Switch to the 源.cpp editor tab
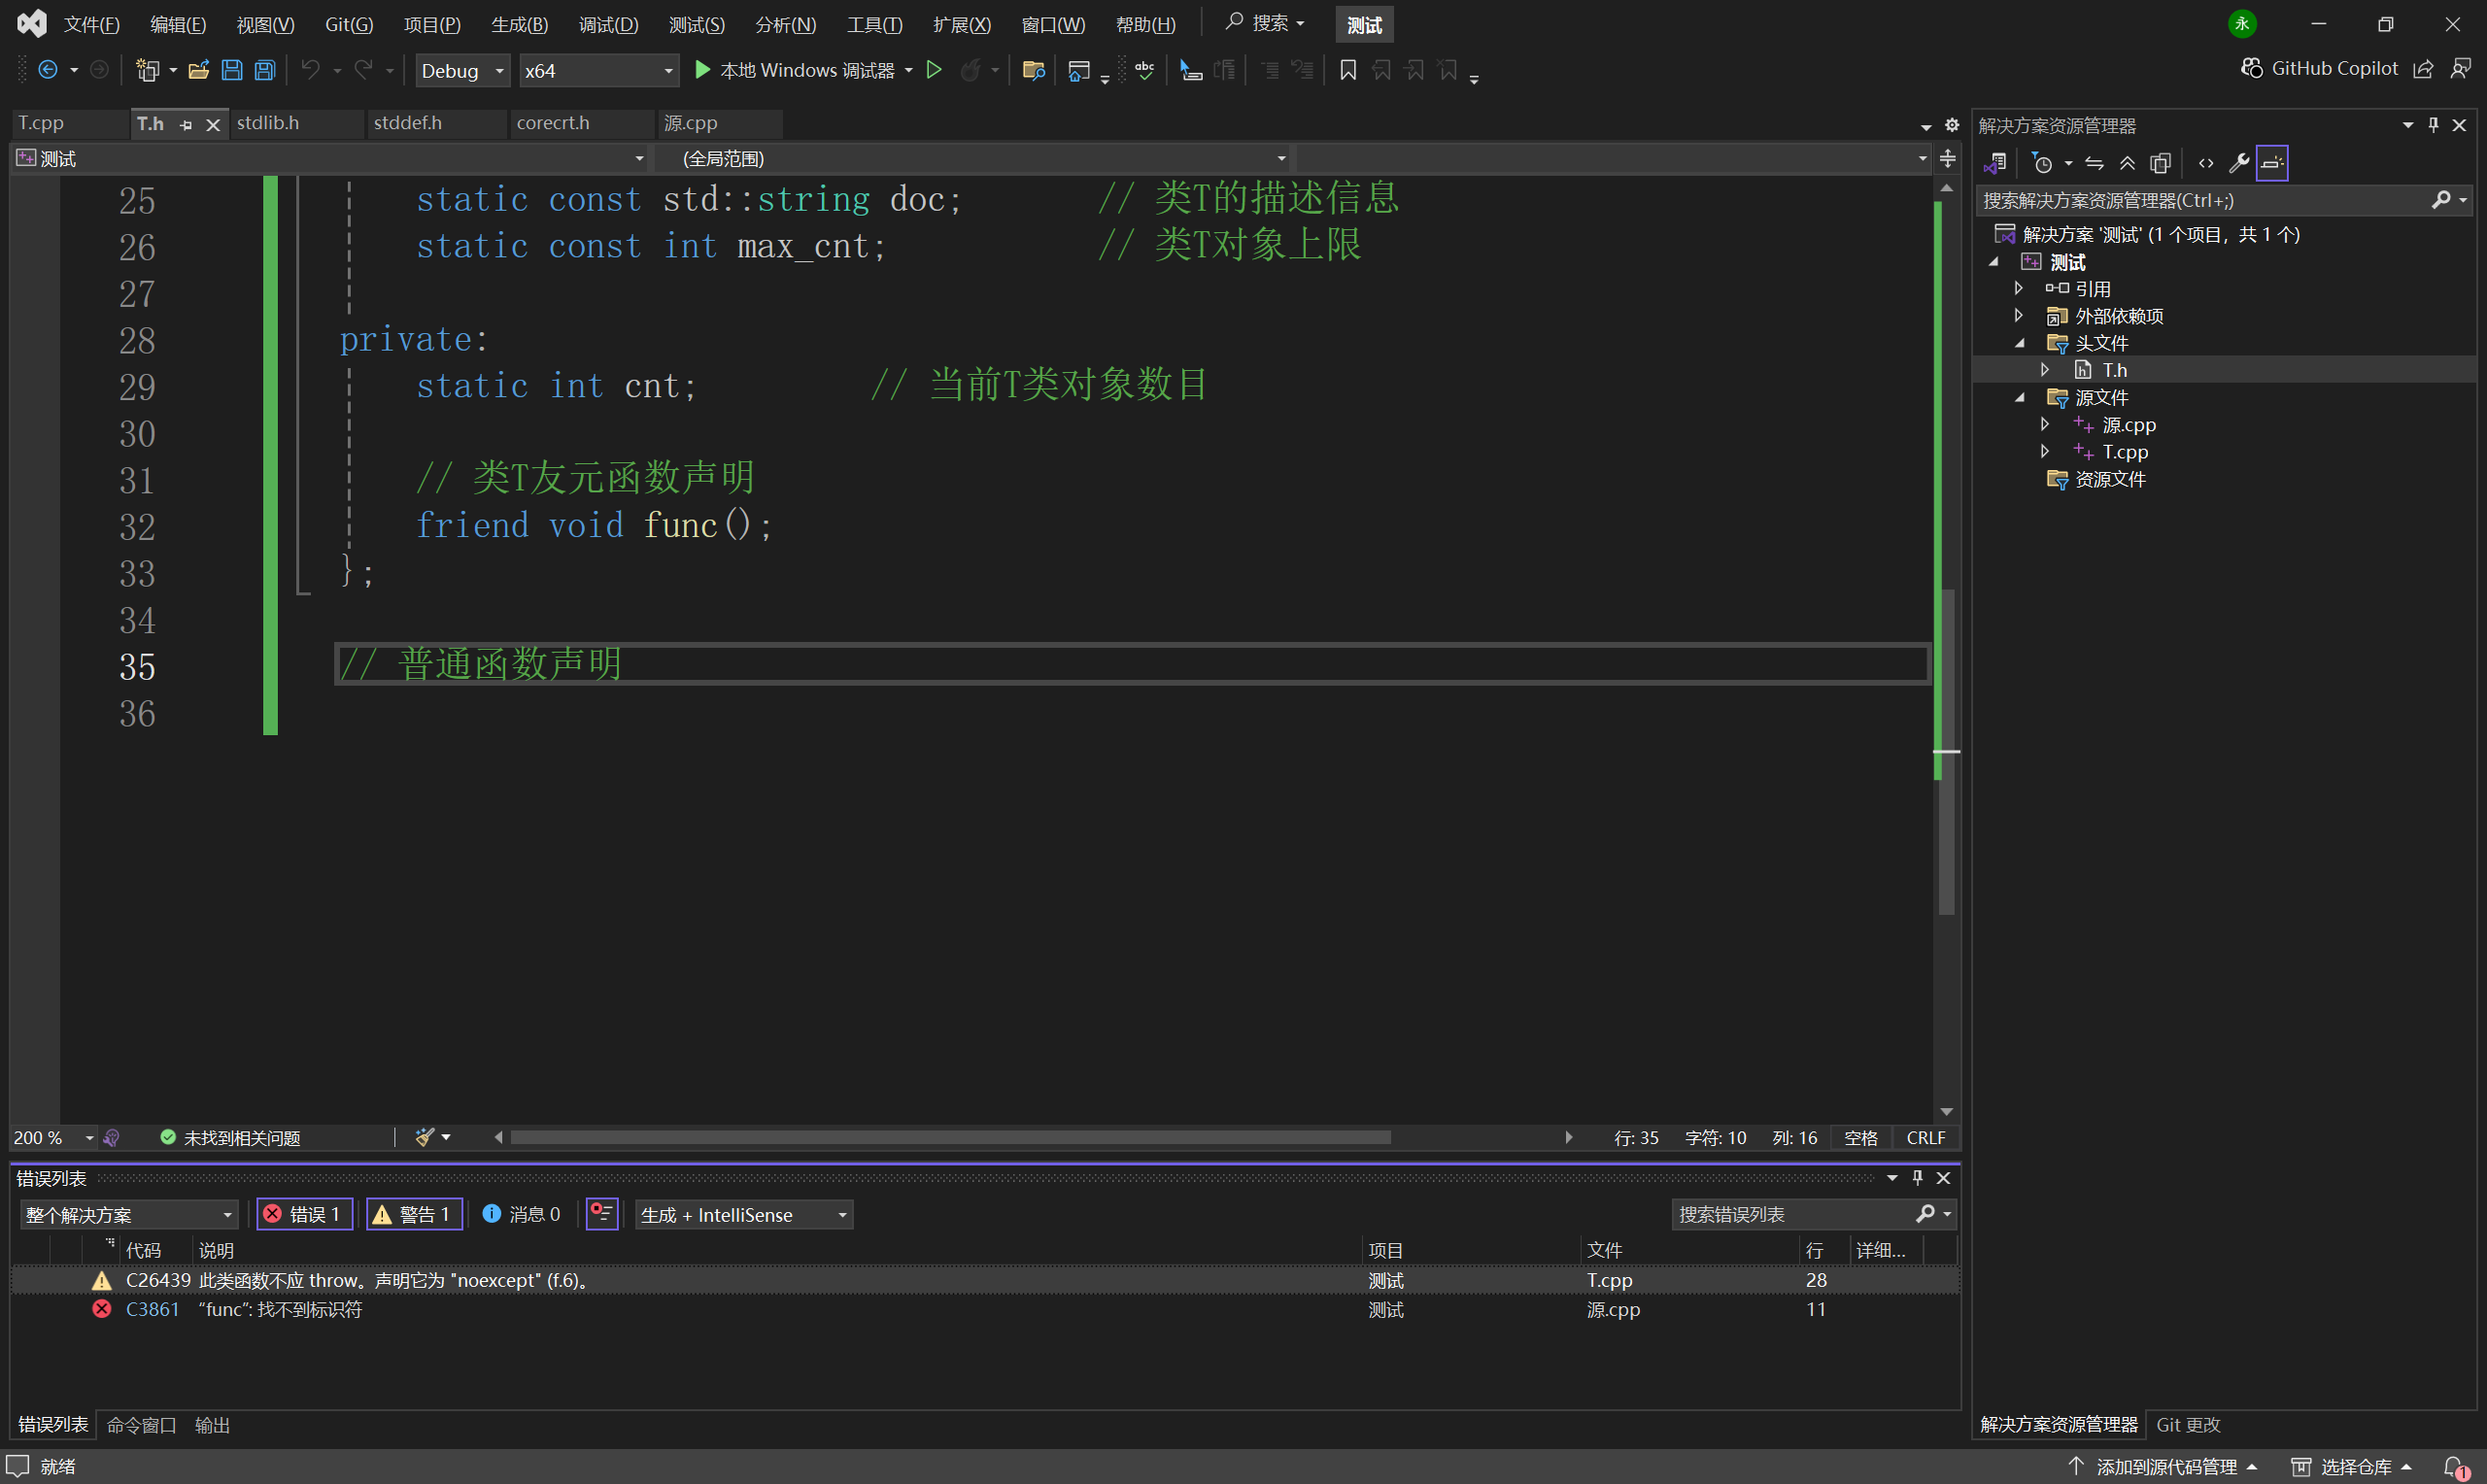2487x1484 pixels. (691, 123)
